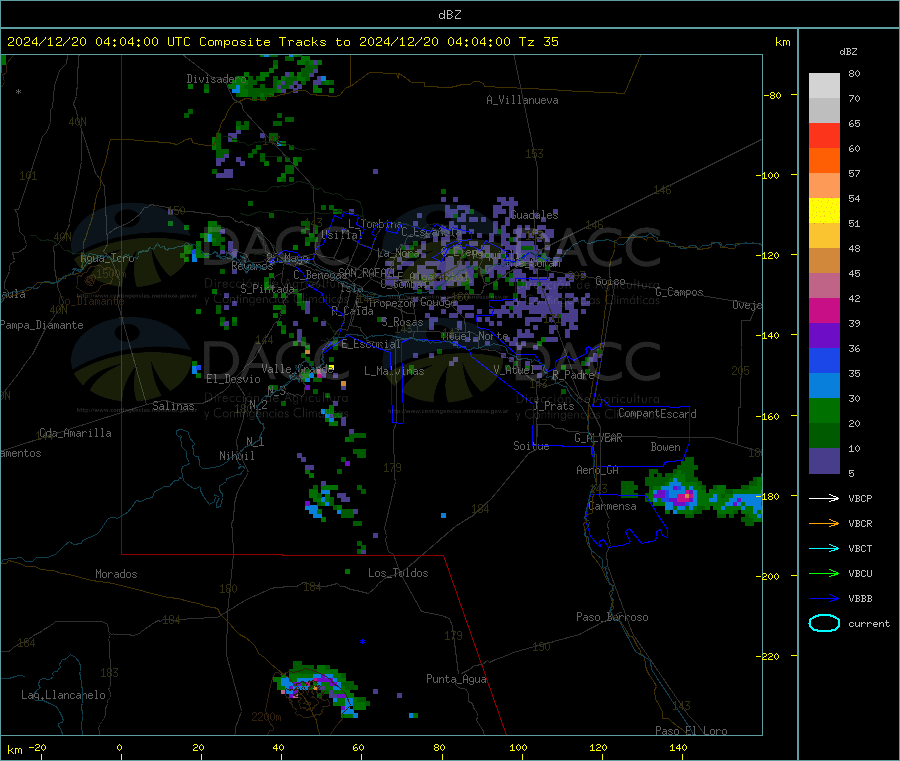900x761 pixels.
Task: Click the white asterisk marker near top-left
Action: pos(18,92)
